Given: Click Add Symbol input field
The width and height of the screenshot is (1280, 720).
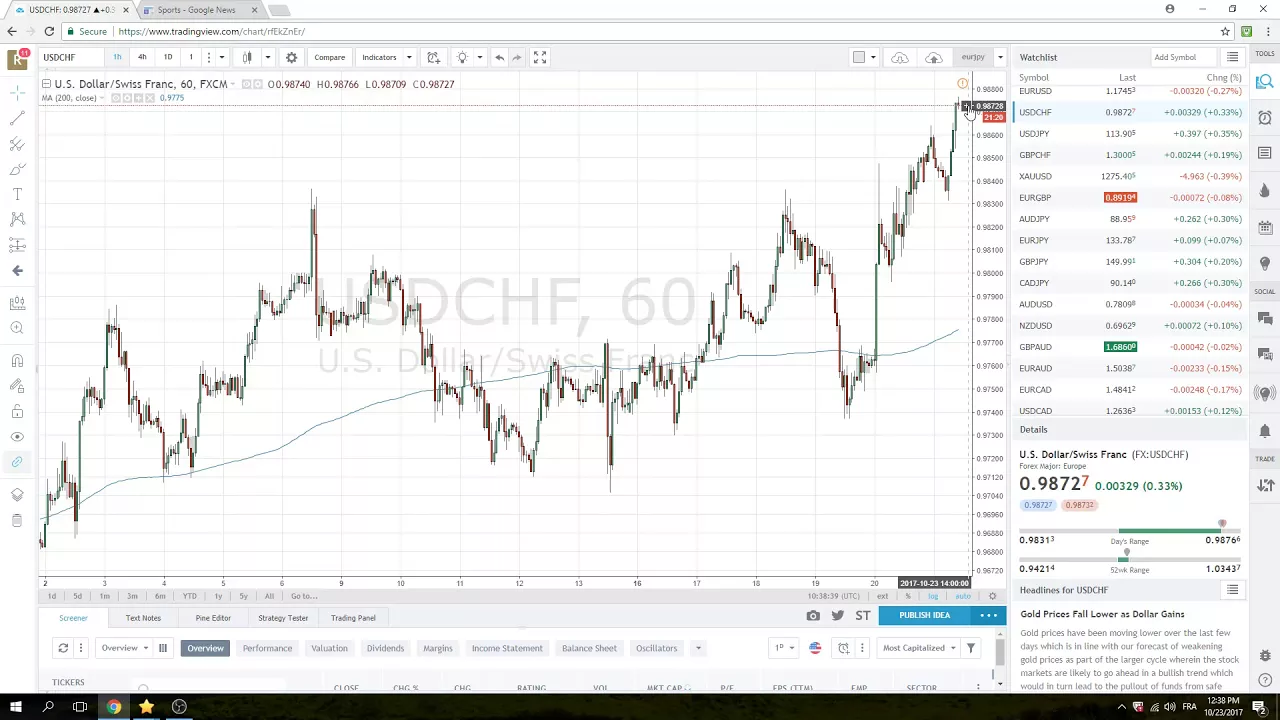Looking at the screenshot, I should tap(1182, 57).
